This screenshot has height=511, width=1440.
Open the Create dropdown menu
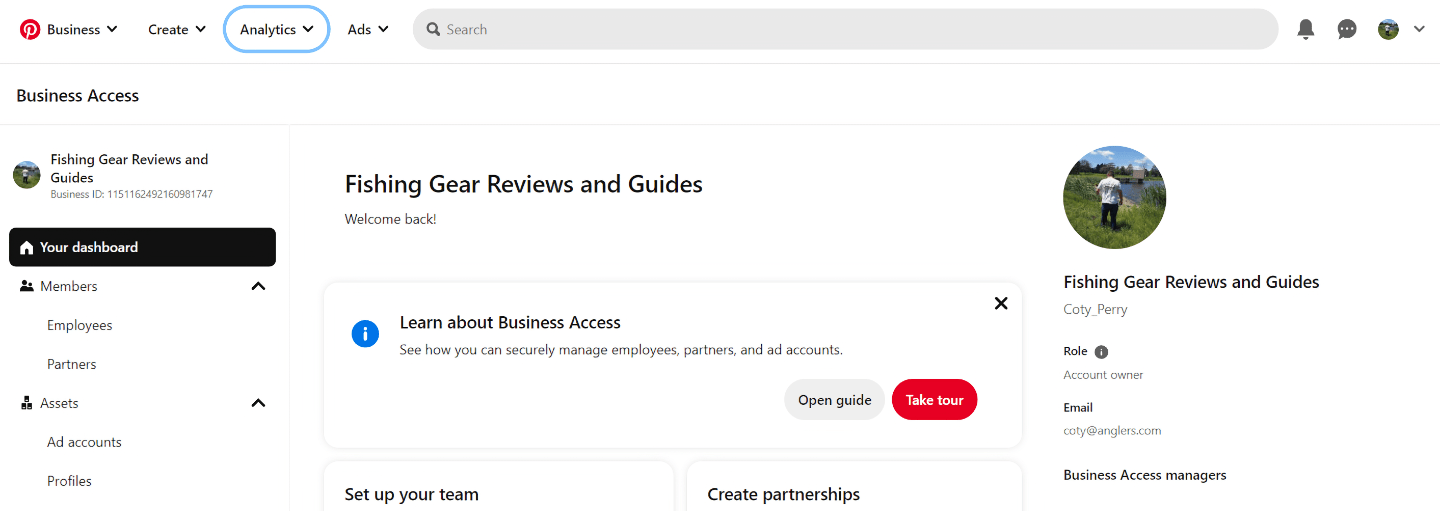[177, 29]
